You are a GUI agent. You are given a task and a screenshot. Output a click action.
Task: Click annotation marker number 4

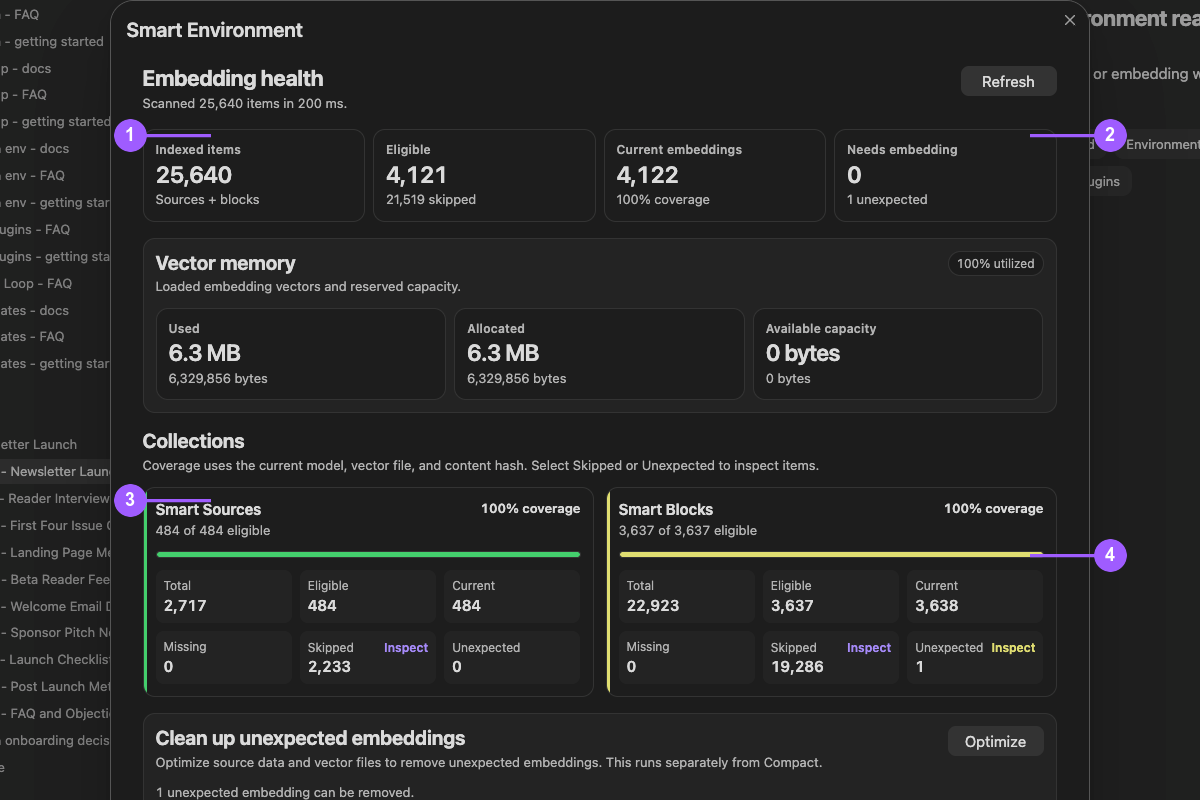pyautogui.click(x=1111, y=555)
